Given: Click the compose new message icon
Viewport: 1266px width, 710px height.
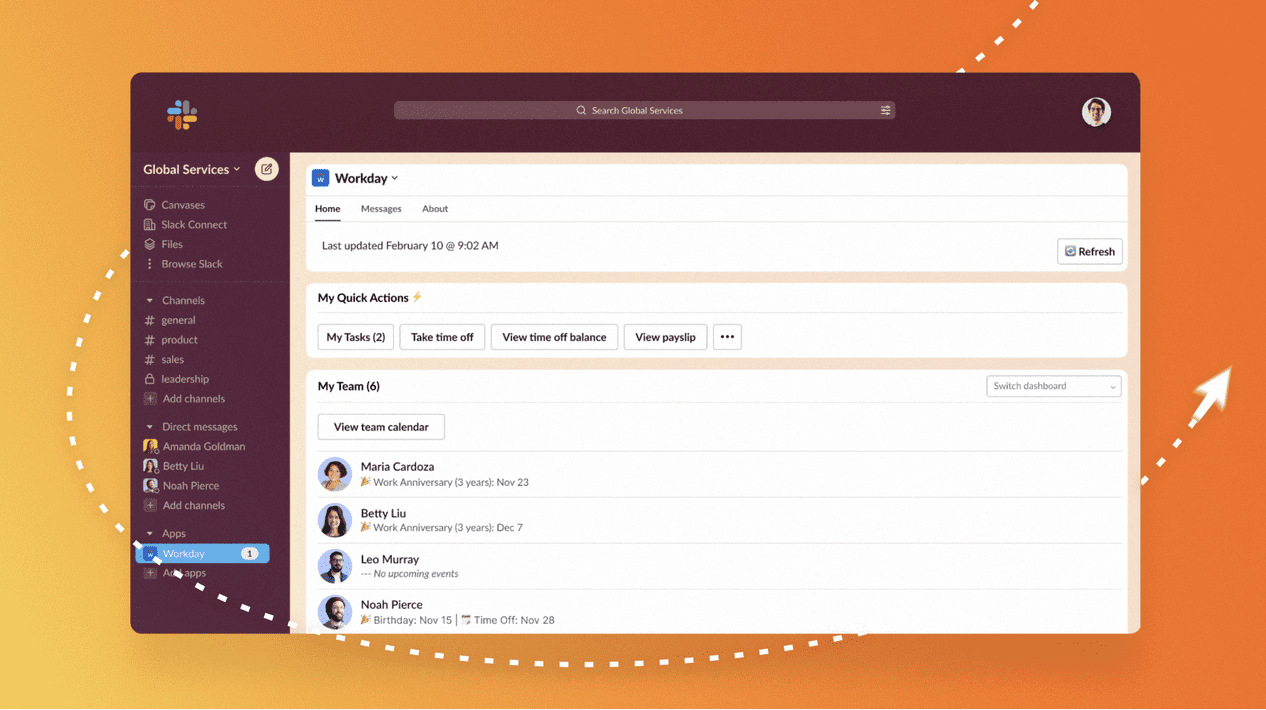Looking at the screenshot, I should tap(267, 169).
